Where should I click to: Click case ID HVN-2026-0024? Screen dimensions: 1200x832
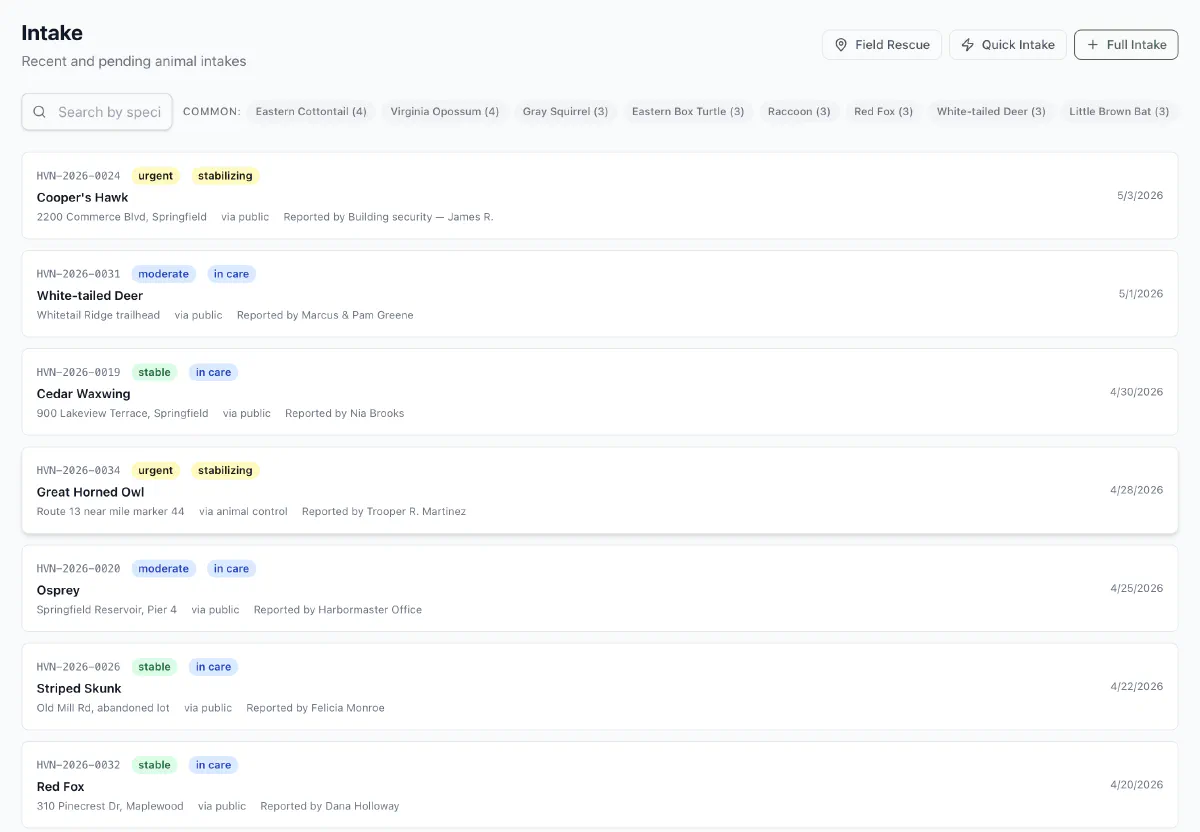(x=78, y=176)
